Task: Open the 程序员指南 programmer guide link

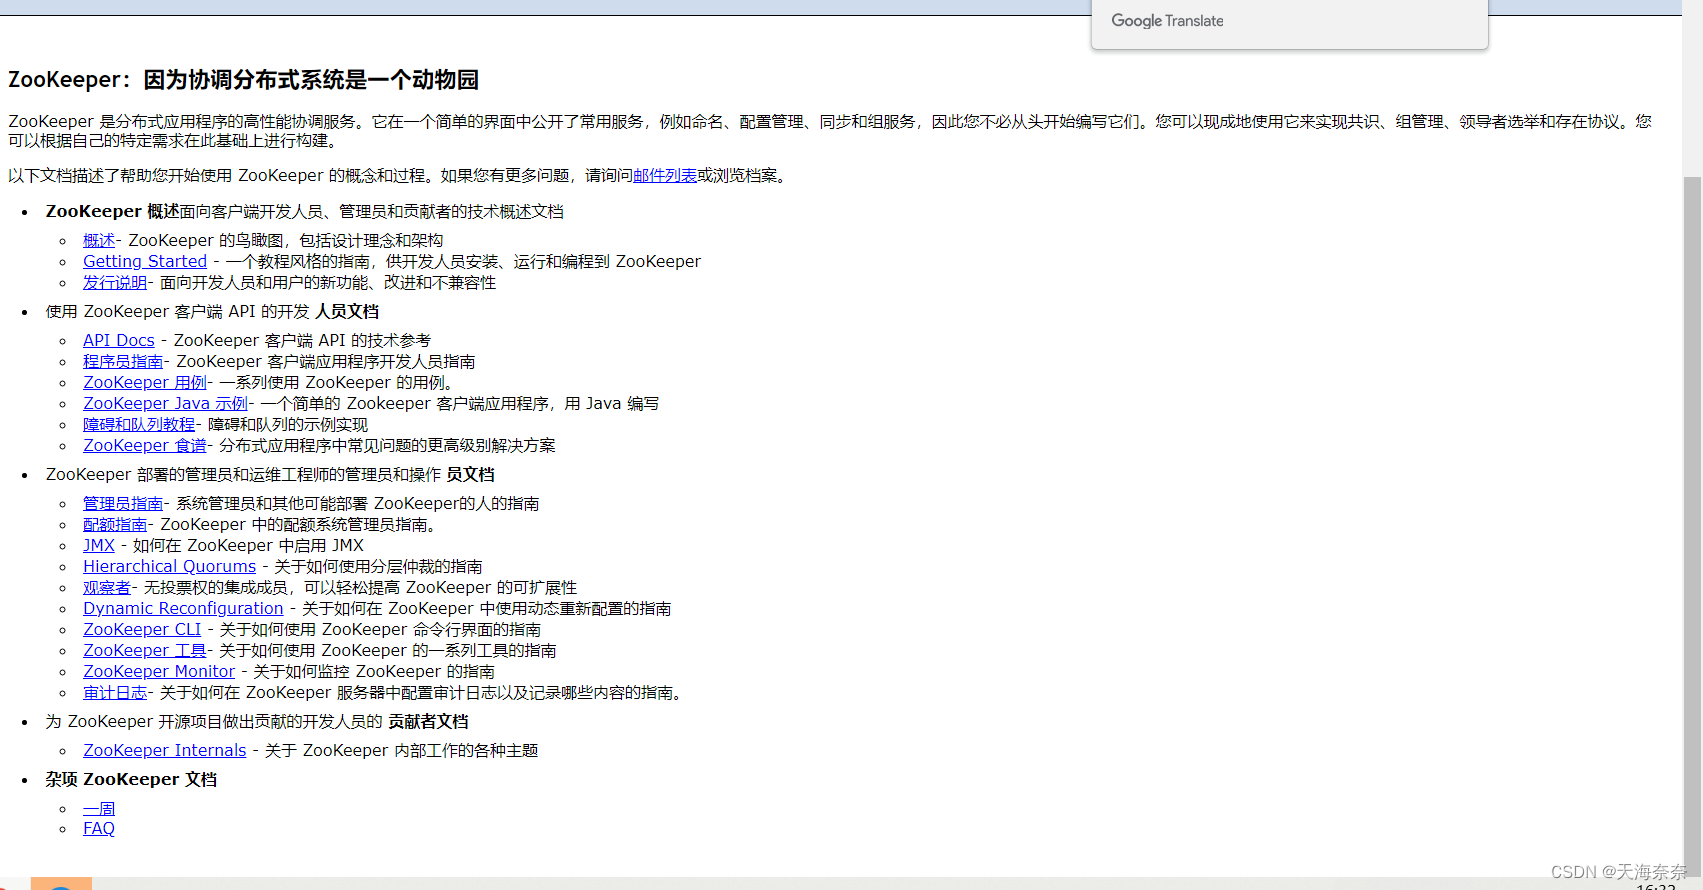Action: pos(123,361)
